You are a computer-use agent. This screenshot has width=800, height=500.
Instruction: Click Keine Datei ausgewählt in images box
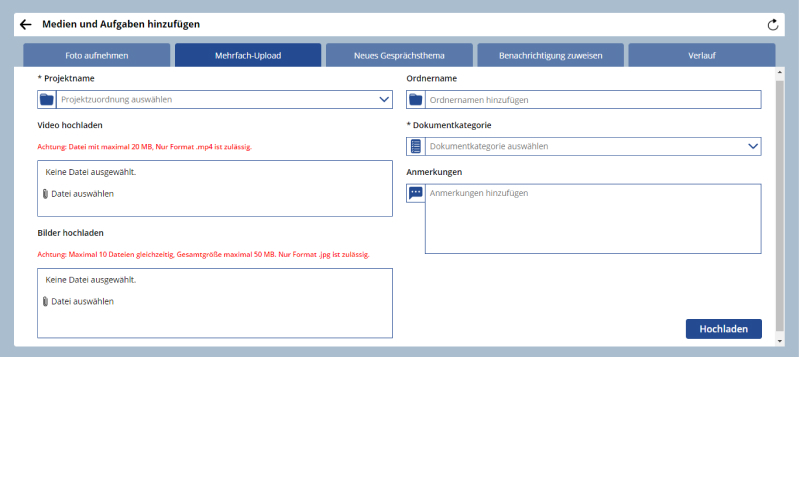coord(91,280)
